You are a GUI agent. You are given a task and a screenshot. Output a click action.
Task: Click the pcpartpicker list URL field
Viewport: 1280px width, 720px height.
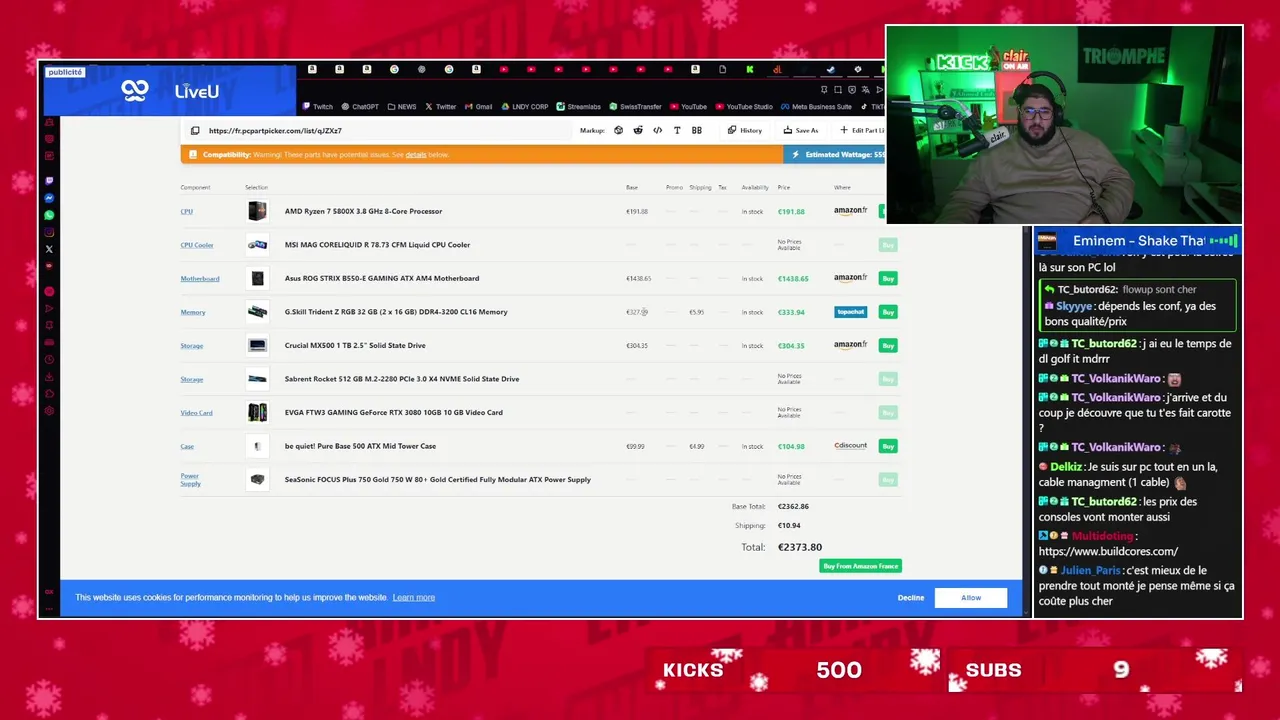380,131
